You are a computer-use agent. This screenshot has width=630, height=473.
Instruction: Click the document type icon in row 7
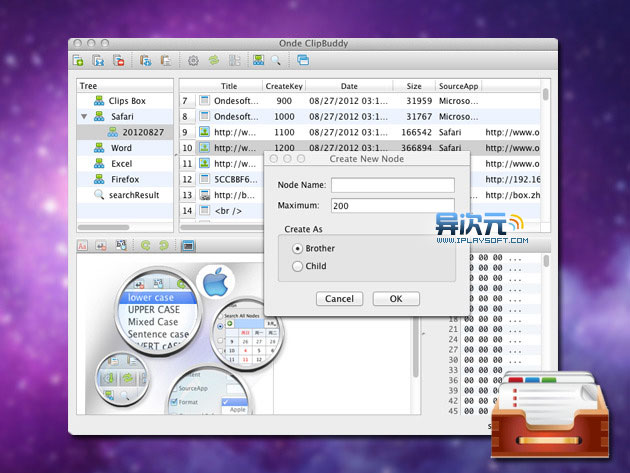pyautogui.click(x=205, y=100)
